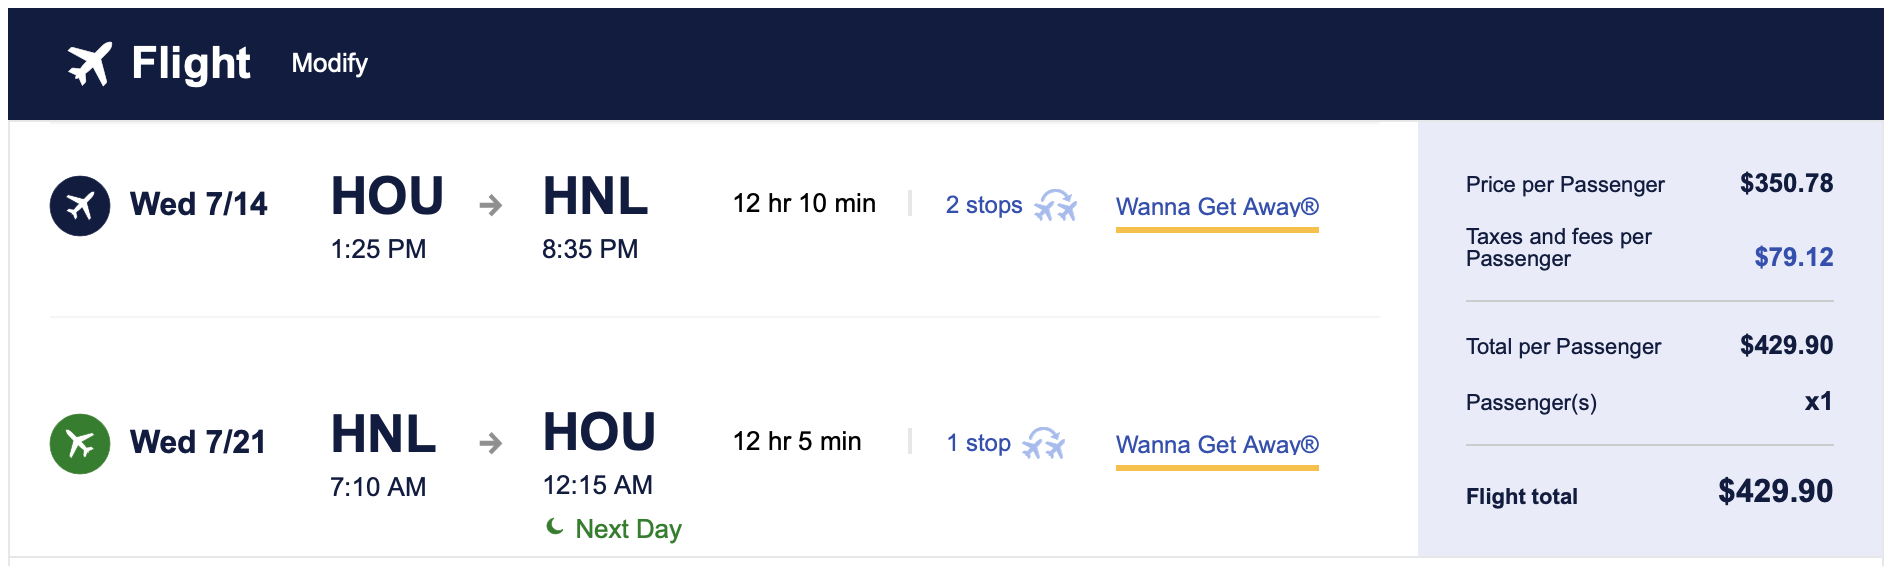Click the plane-change icon next to 1 stop

pos(1043,443)
